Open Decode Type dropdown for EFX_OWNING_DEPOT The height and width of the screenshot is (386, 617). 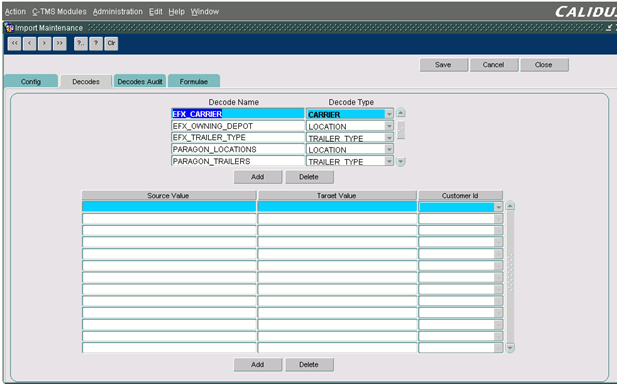[x=389, y=126]
